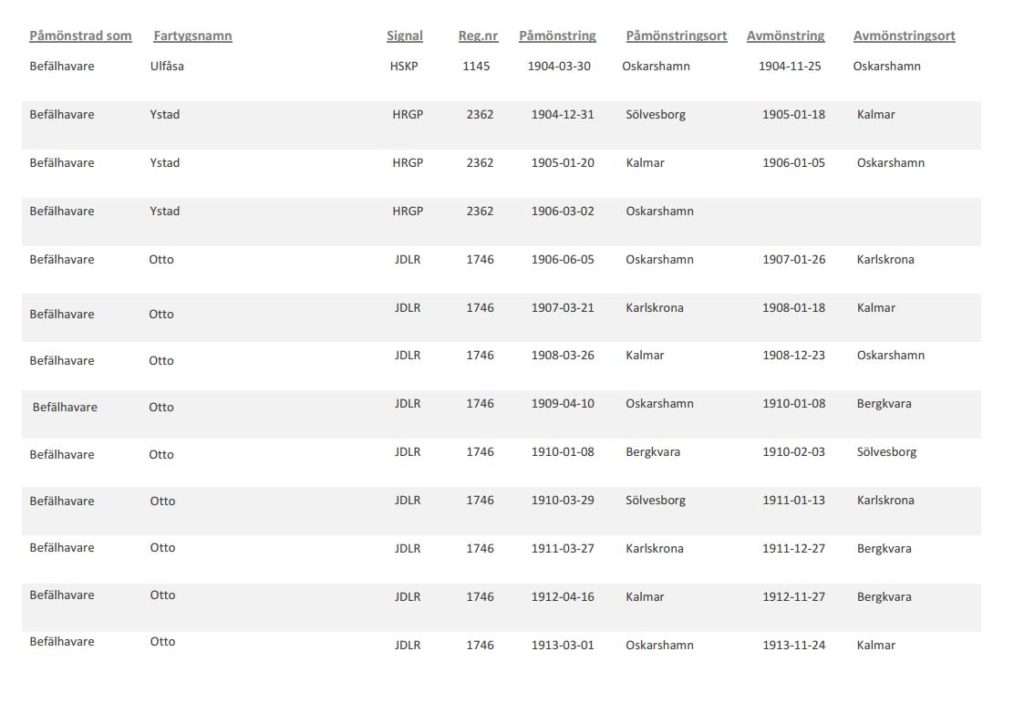Select the Signal column header

click(x=405, y=36)
